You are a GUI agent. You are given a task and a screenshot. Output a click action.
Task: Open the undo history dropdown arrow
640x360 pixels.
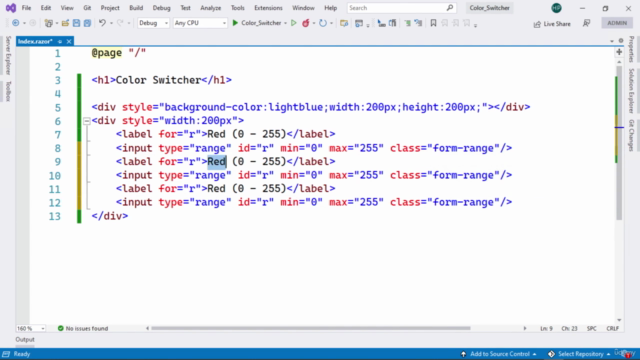[x=111, y=23]
